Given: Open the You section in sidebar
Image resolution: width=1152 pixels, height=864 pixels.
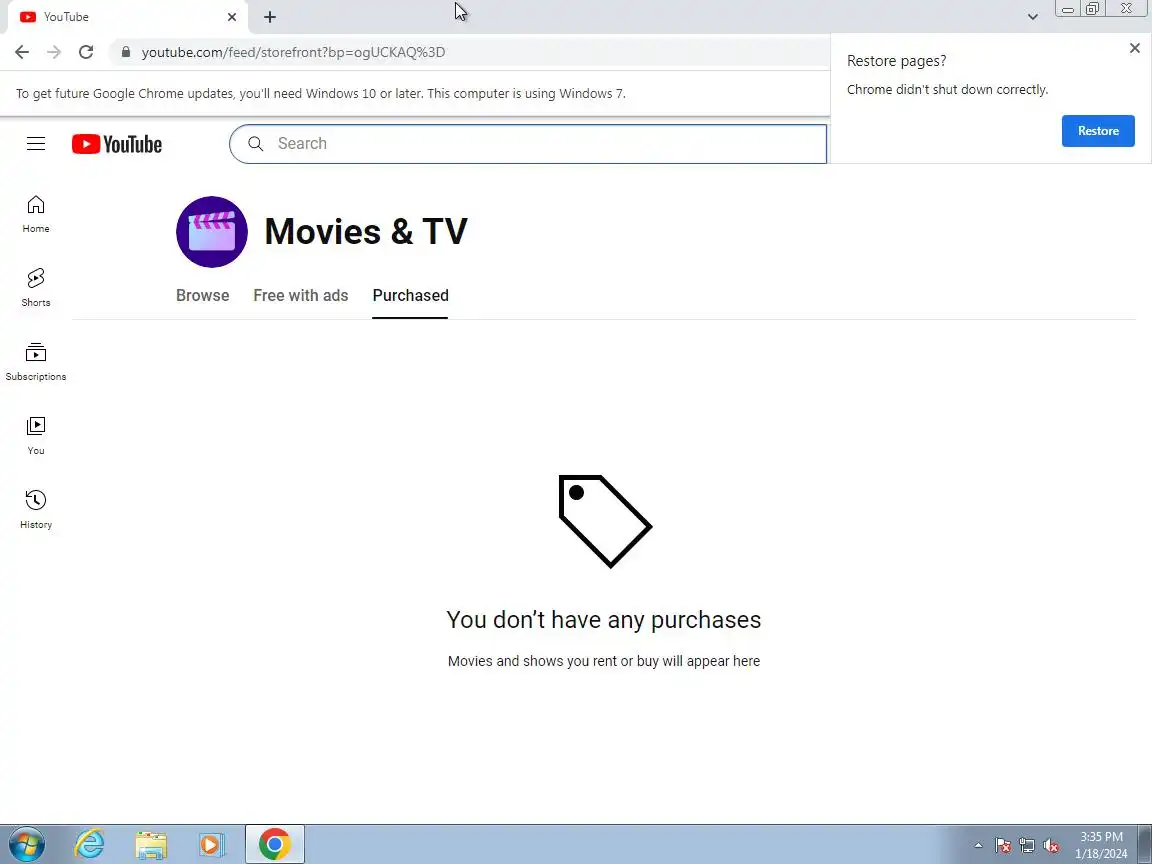Looking at the screenshot, I should pos(36,436).
